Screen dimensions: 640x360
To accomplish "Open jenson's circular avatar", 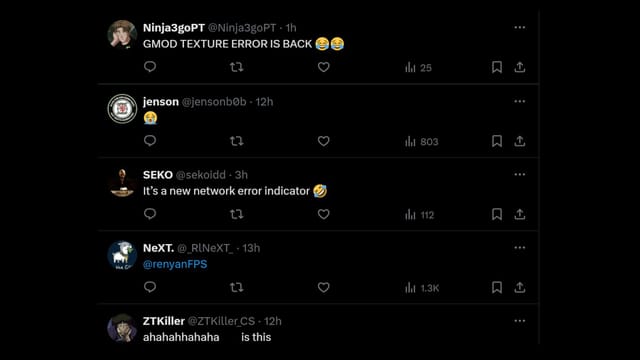I will 122,109.
